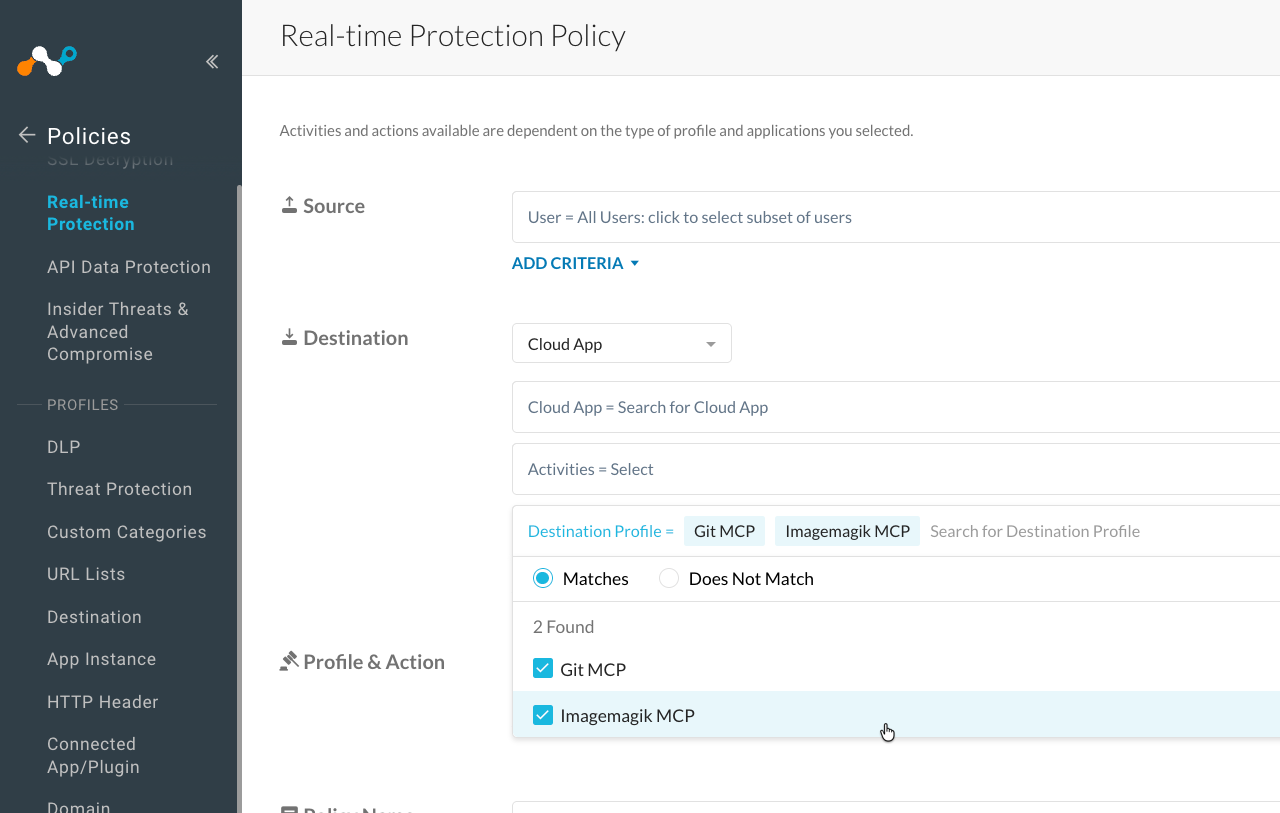Image resolution: width=1280 pixels, height=813 pixels.
Task: Open Insider Threats & Advanced Compromise
Action: coord(118,331)
